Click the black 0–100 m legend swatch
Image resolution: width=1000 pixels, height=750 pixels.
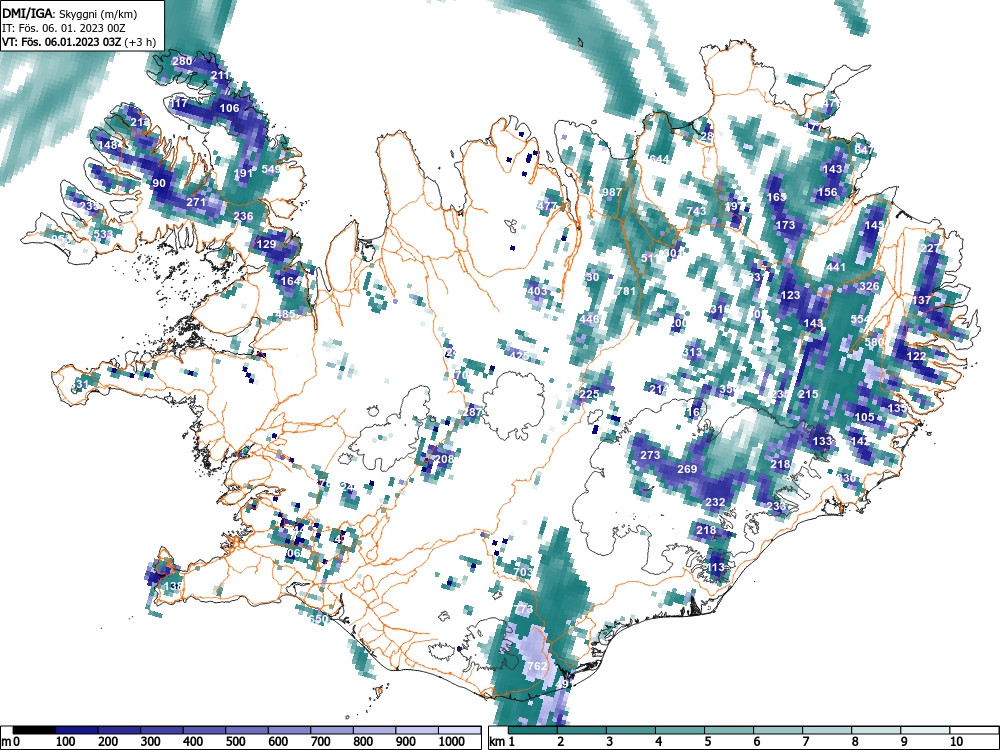point(34,730)
